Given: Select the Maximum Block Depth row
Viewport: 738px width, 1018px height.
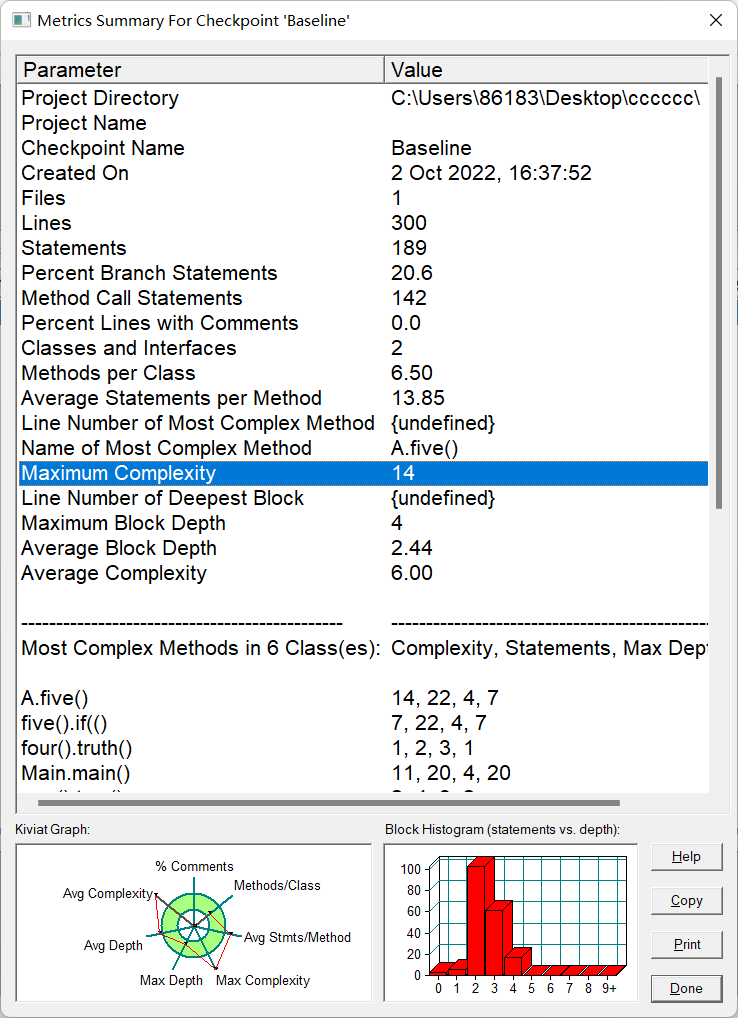Looking at the screenshot, I should point(363,523).
